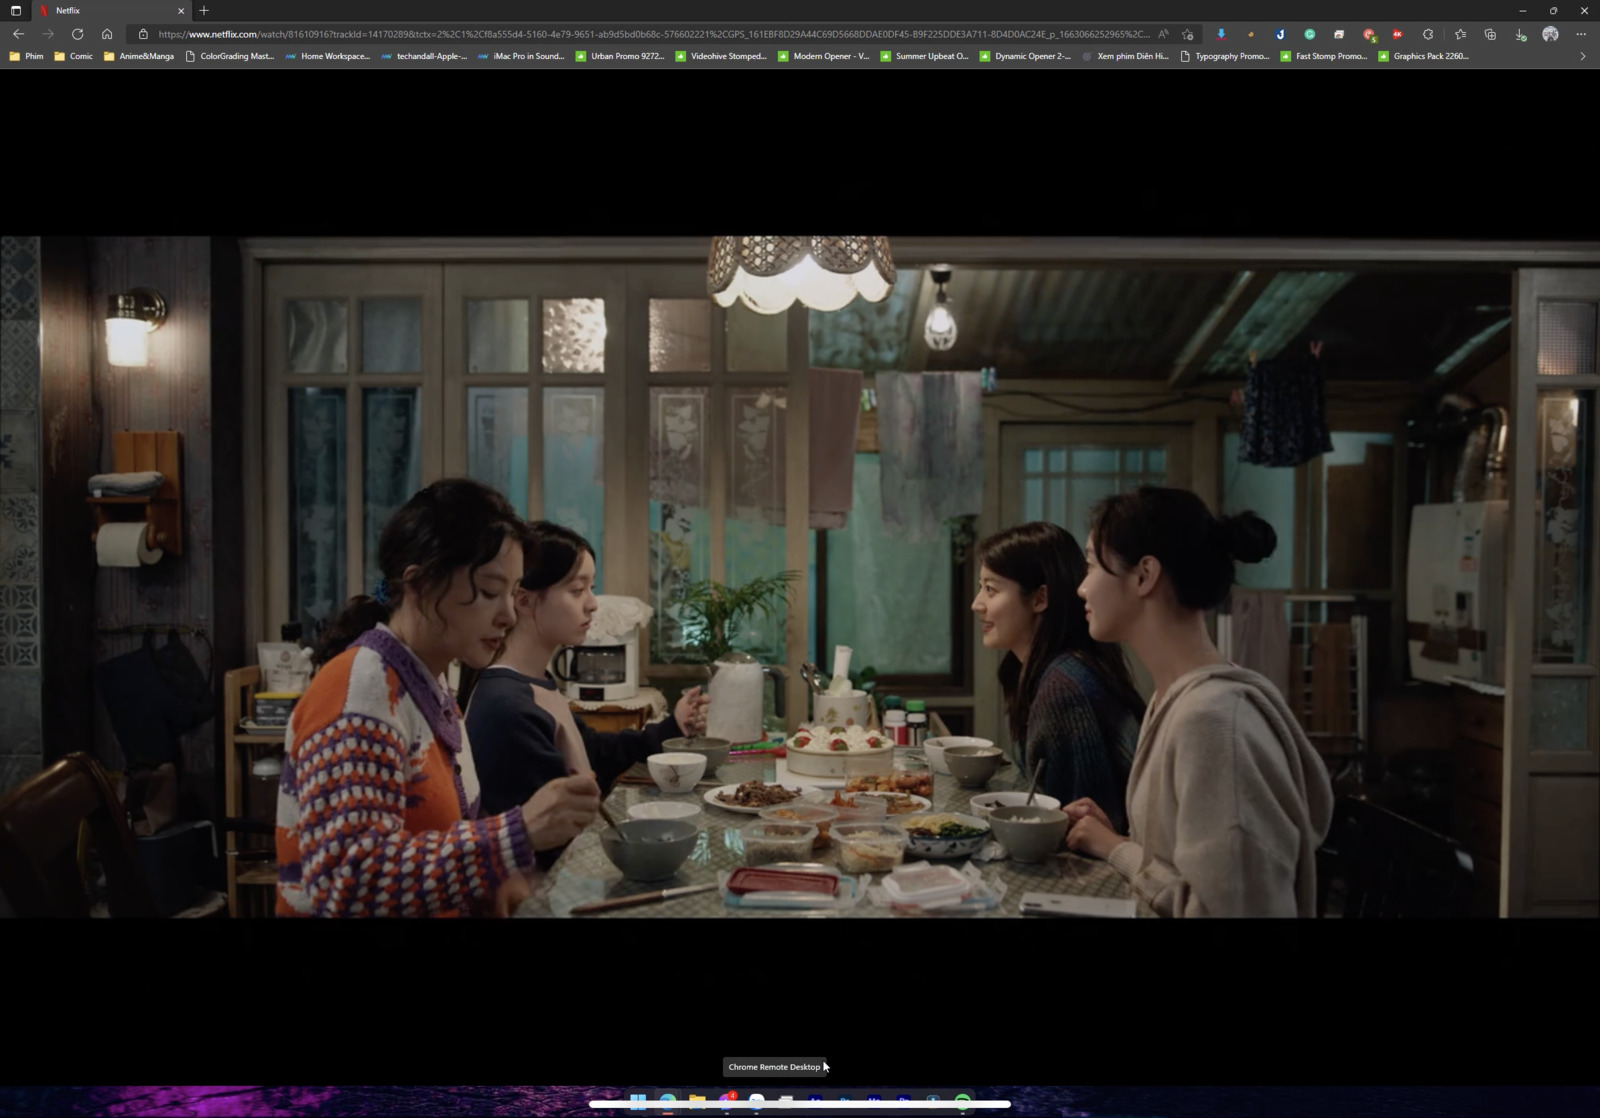This screenshot has width=1600, height=1118.
Task: Open the Graphics Pack 2260 bookmark
Action: coord(1423,56)
